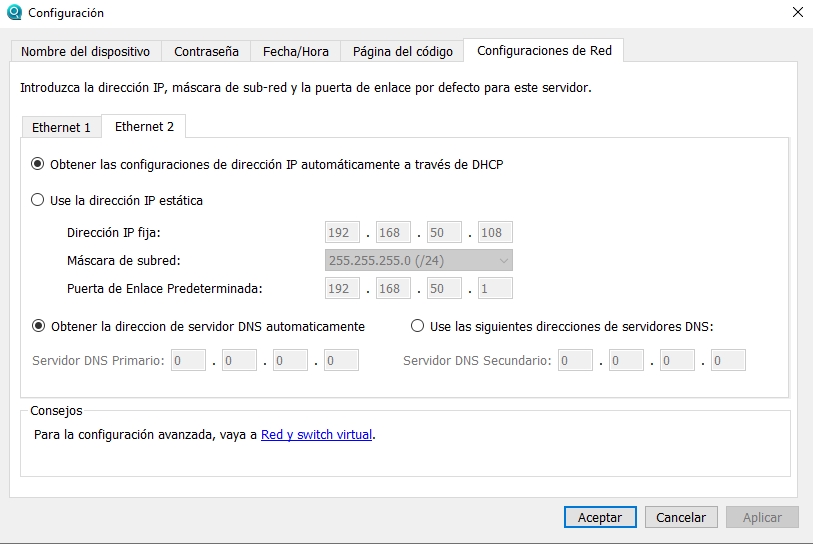
Task: Close the Configuración dialog window
Action: click(796, 13)
